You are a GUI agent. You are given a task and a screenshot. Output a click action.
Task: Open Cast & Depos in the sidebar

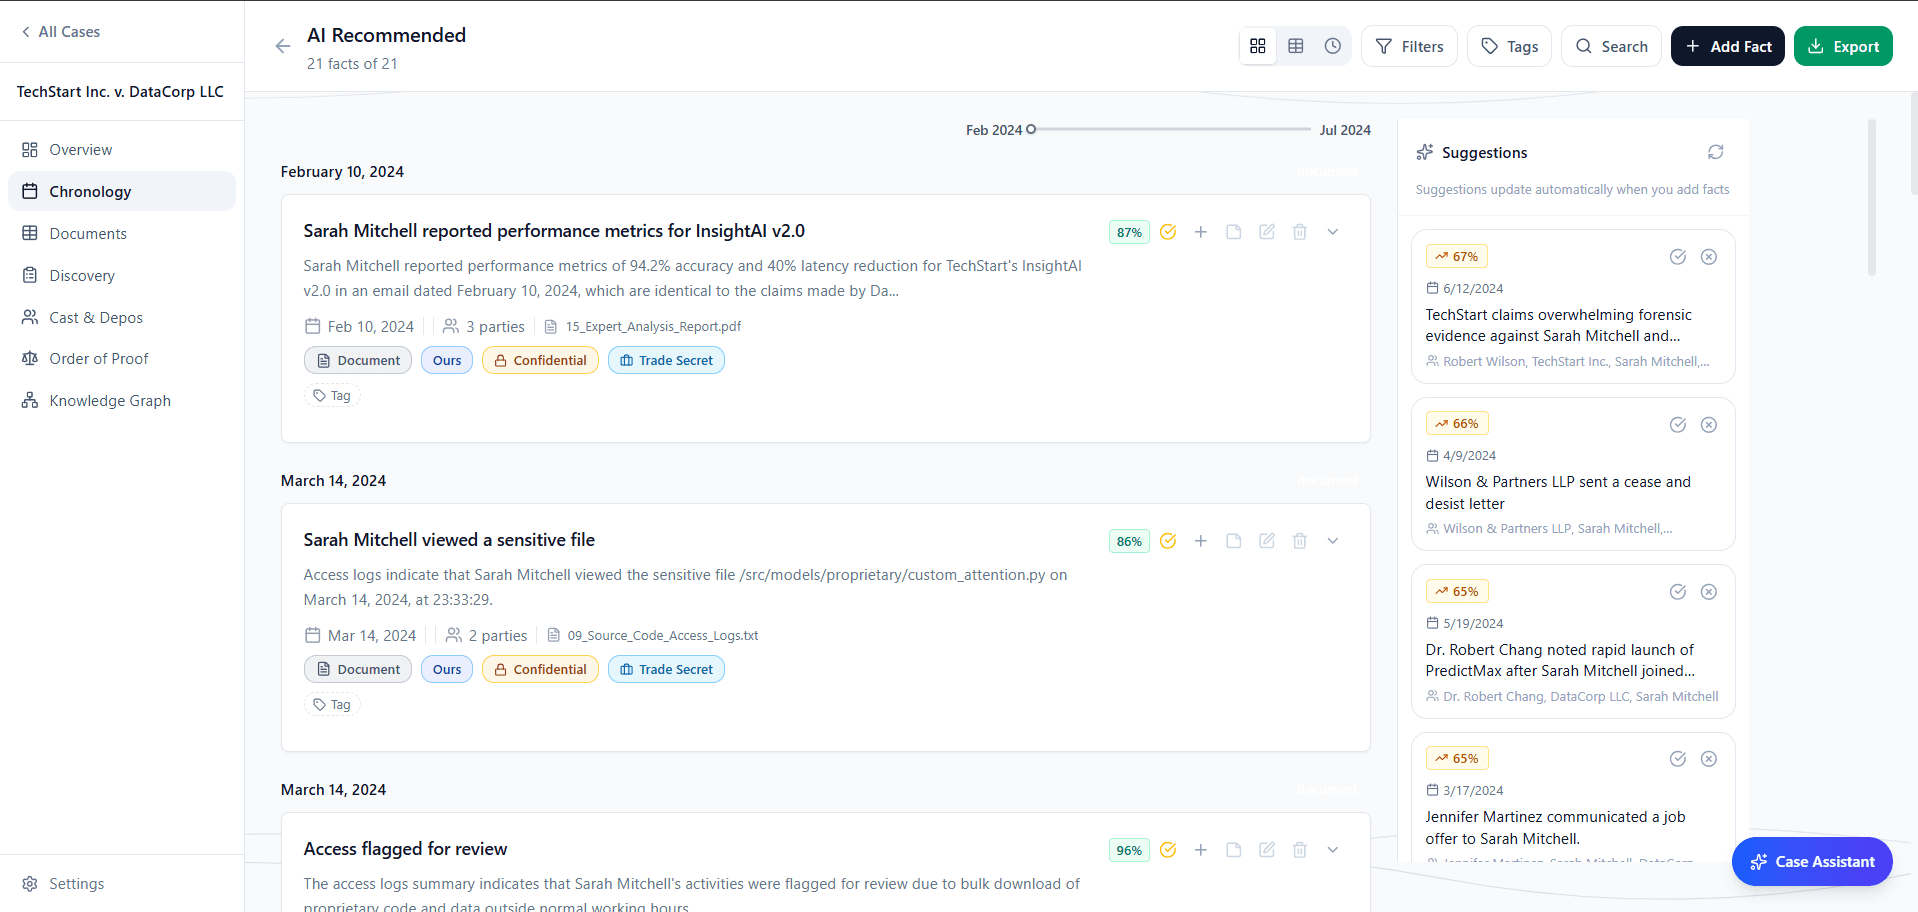pyautogui.click(x=95, y=317)
